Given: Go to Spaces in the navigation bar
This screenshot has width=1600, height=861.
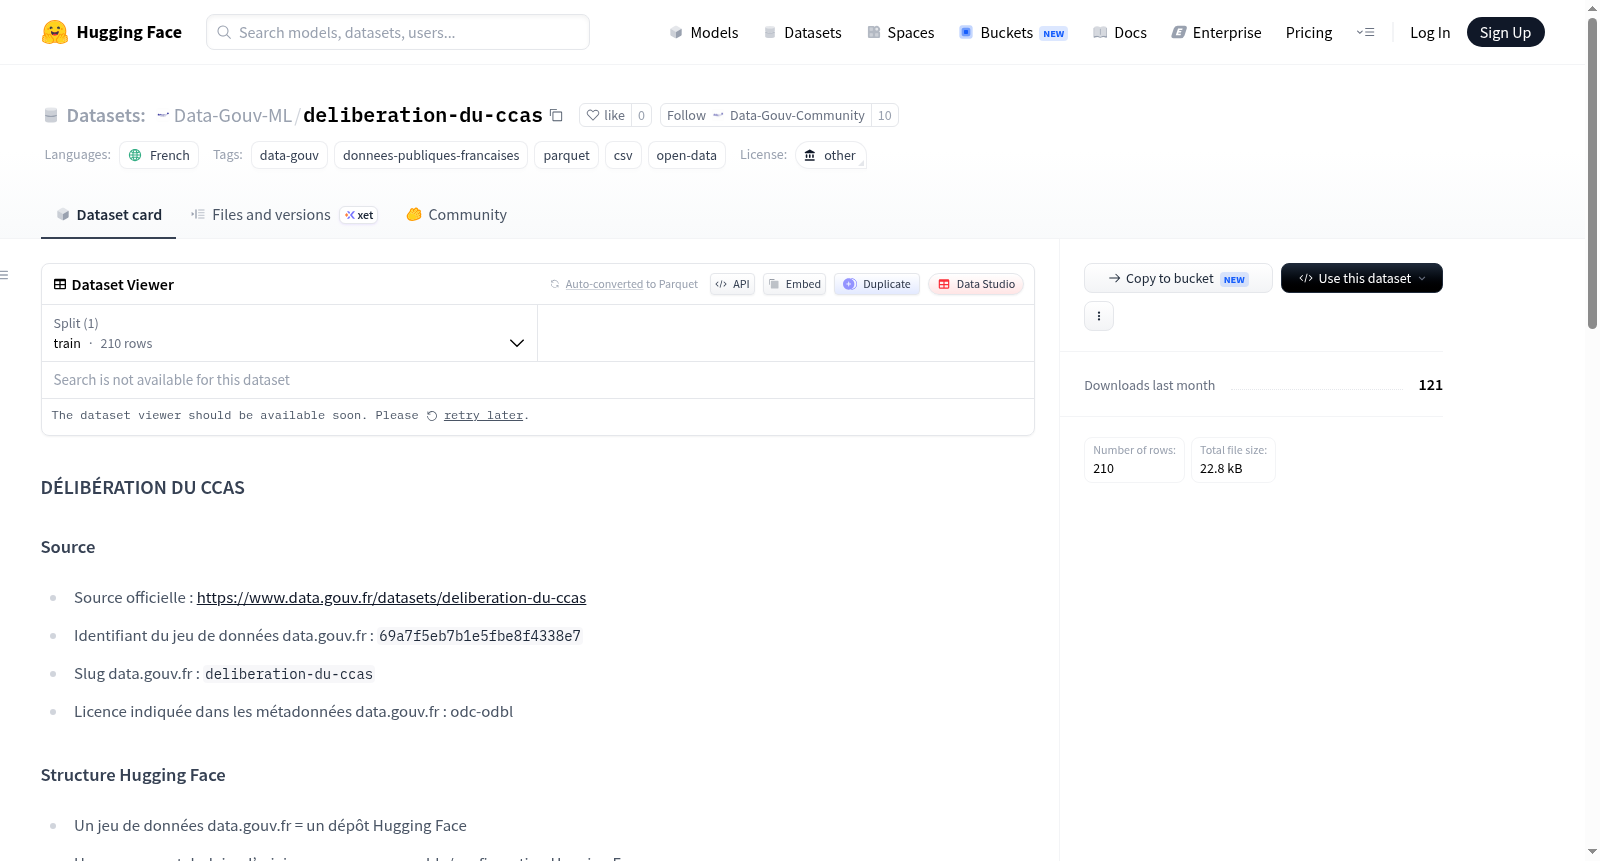Looking at the screenshot, I should (x=900, y=33).
